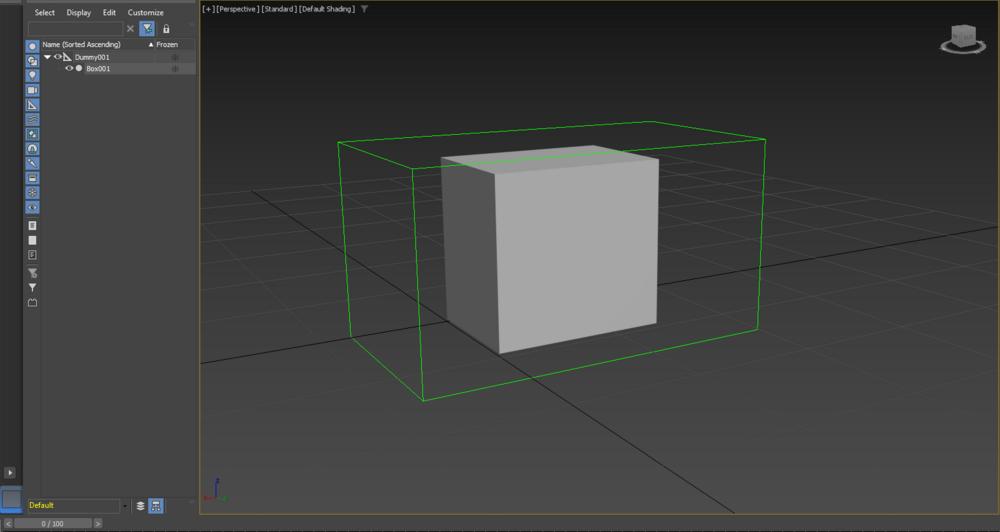Toggle the highlighted filter button beside search
Screen dimensions: 1000x532
coord(147,29)
